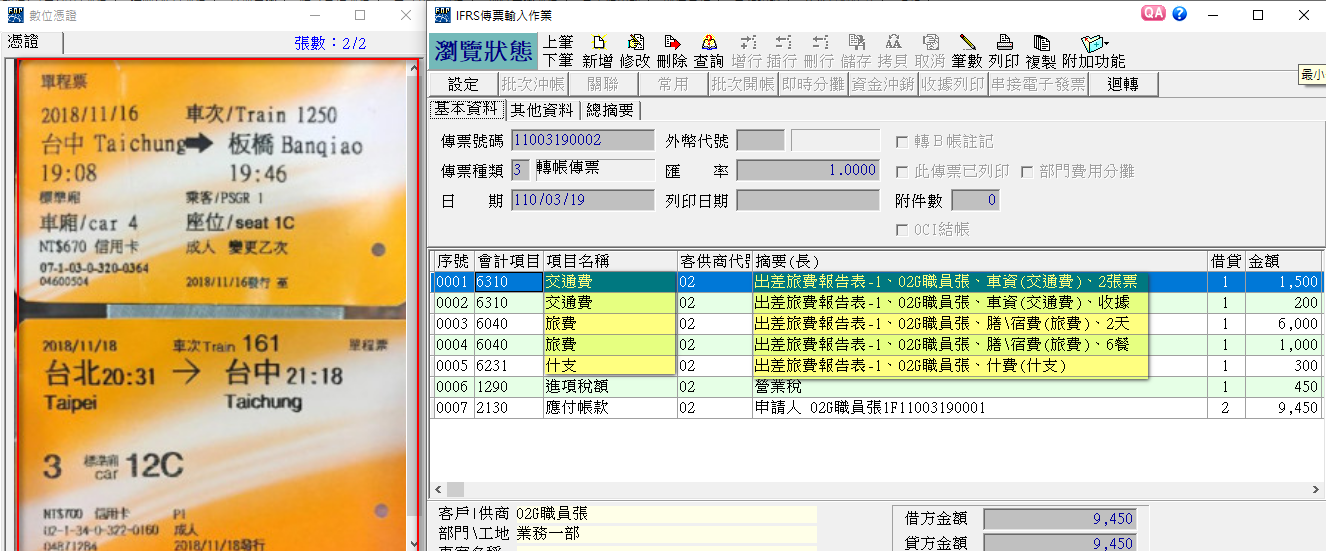Click the 批次沖帳 button
This screenshot has width=1326, height=551.
[532, 84]
